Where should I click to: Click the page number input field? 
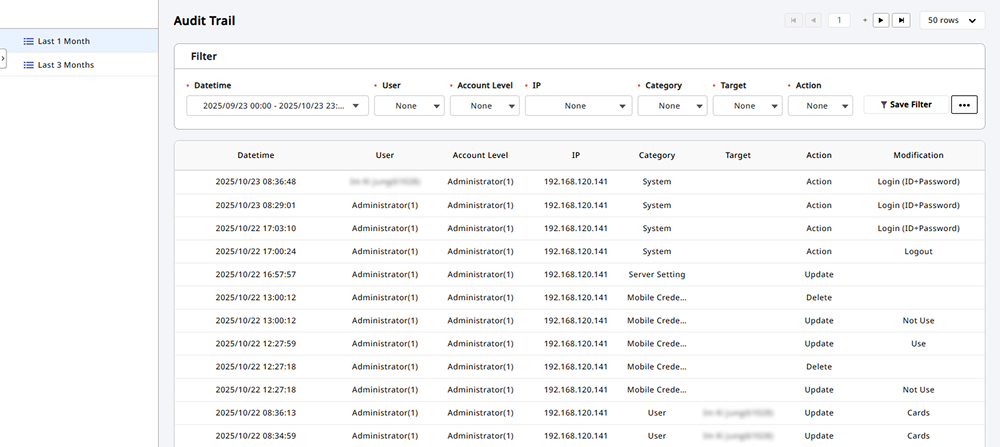pyautogui.click(x=838, y=20)
